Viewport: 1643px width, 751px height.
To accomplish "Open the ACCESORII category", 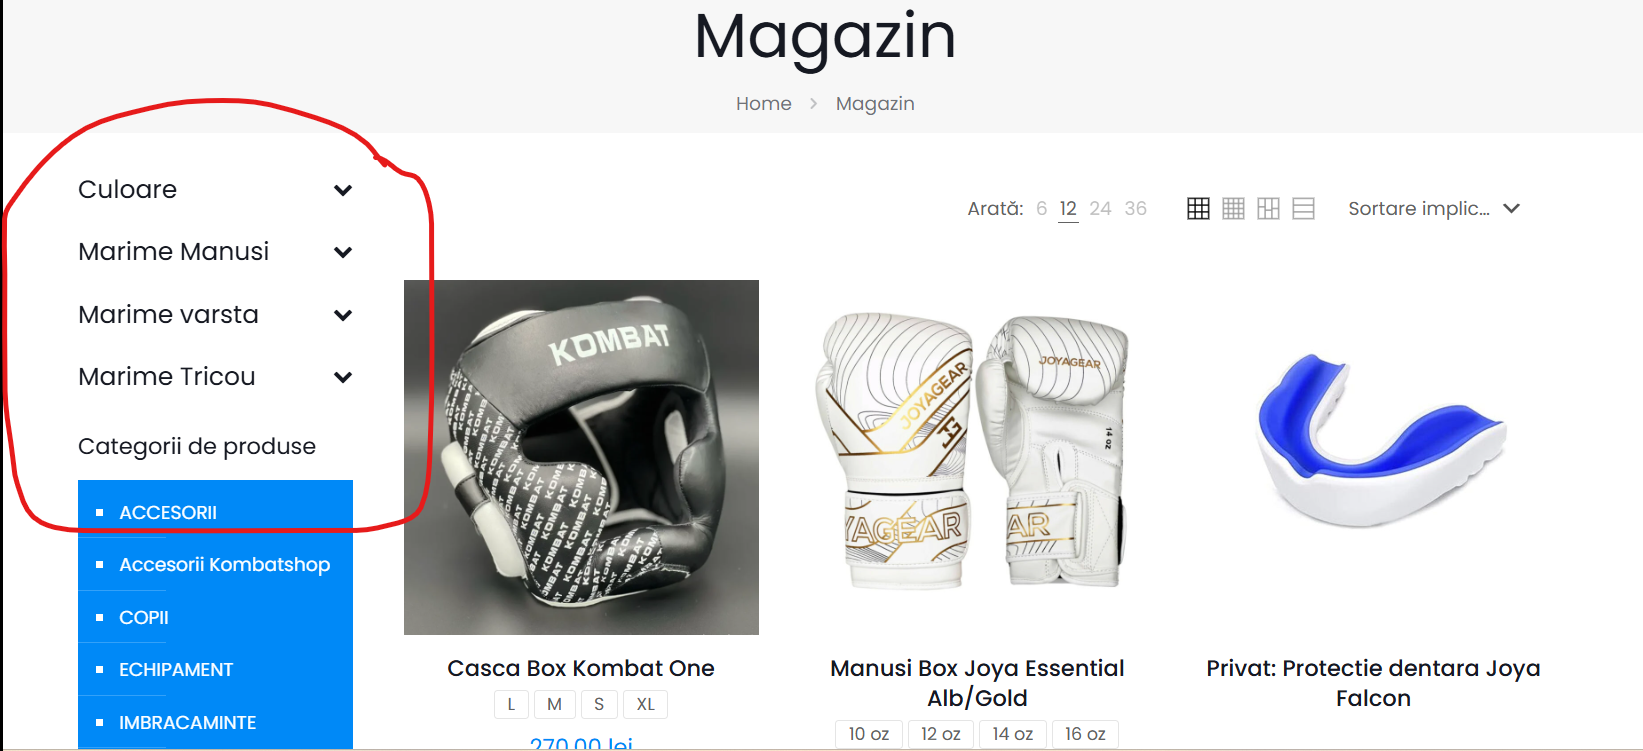I will [x=168, y=512].
